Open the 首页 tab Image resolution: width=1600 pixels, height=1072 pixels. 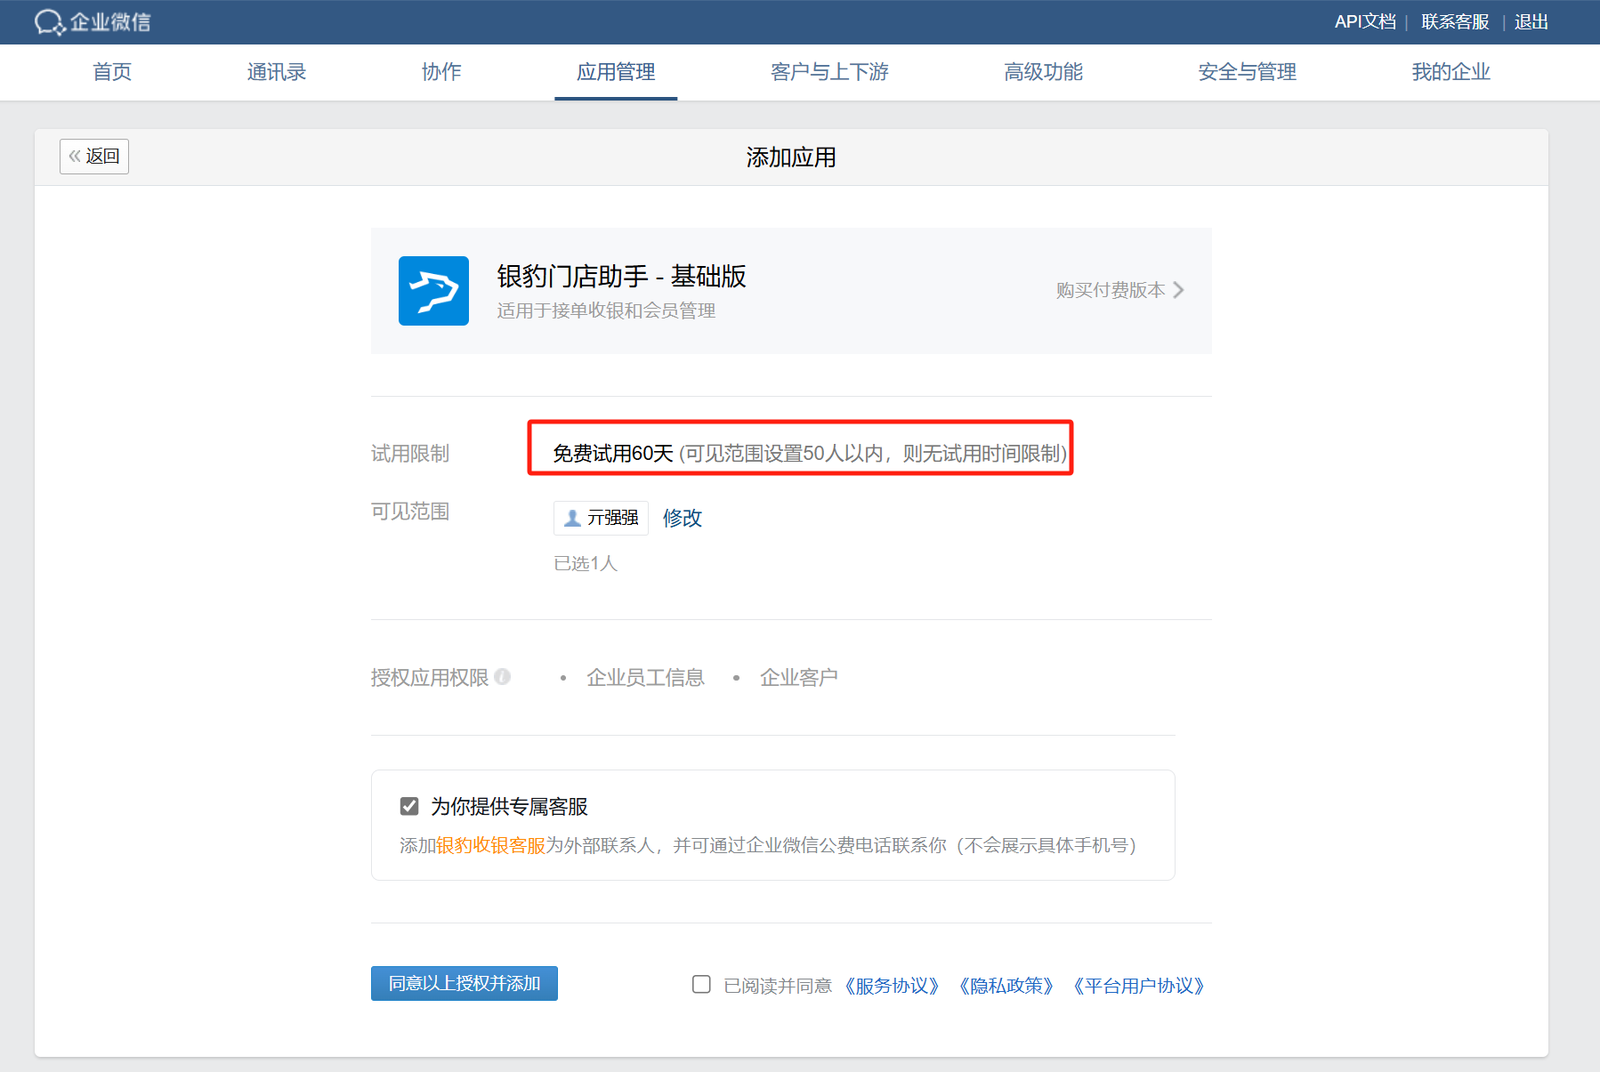pos(112,72)
